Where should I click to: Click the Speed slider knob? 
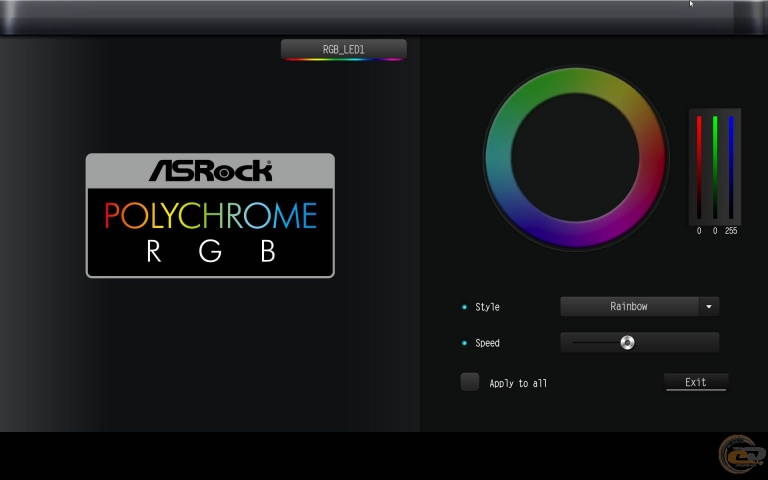click(627, 343)
